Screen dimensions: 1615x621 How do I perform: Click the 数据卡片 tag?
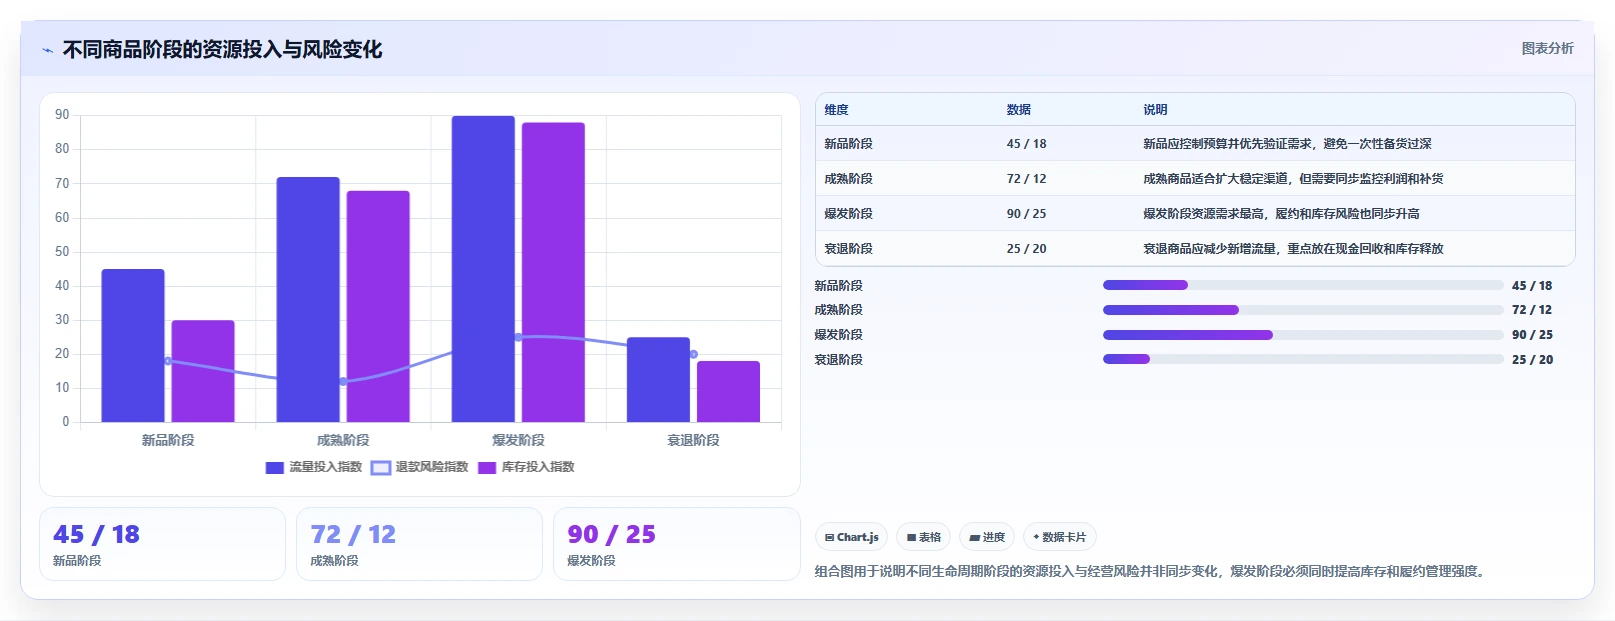click(1059, 537)
